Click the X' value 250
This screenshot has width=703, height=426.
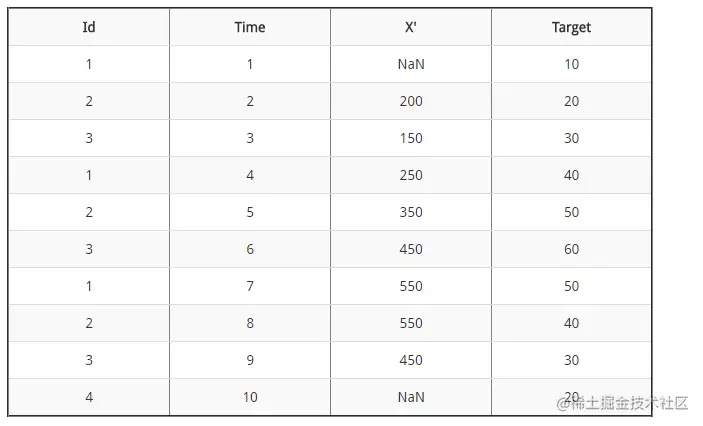click(x=410, y=175)
